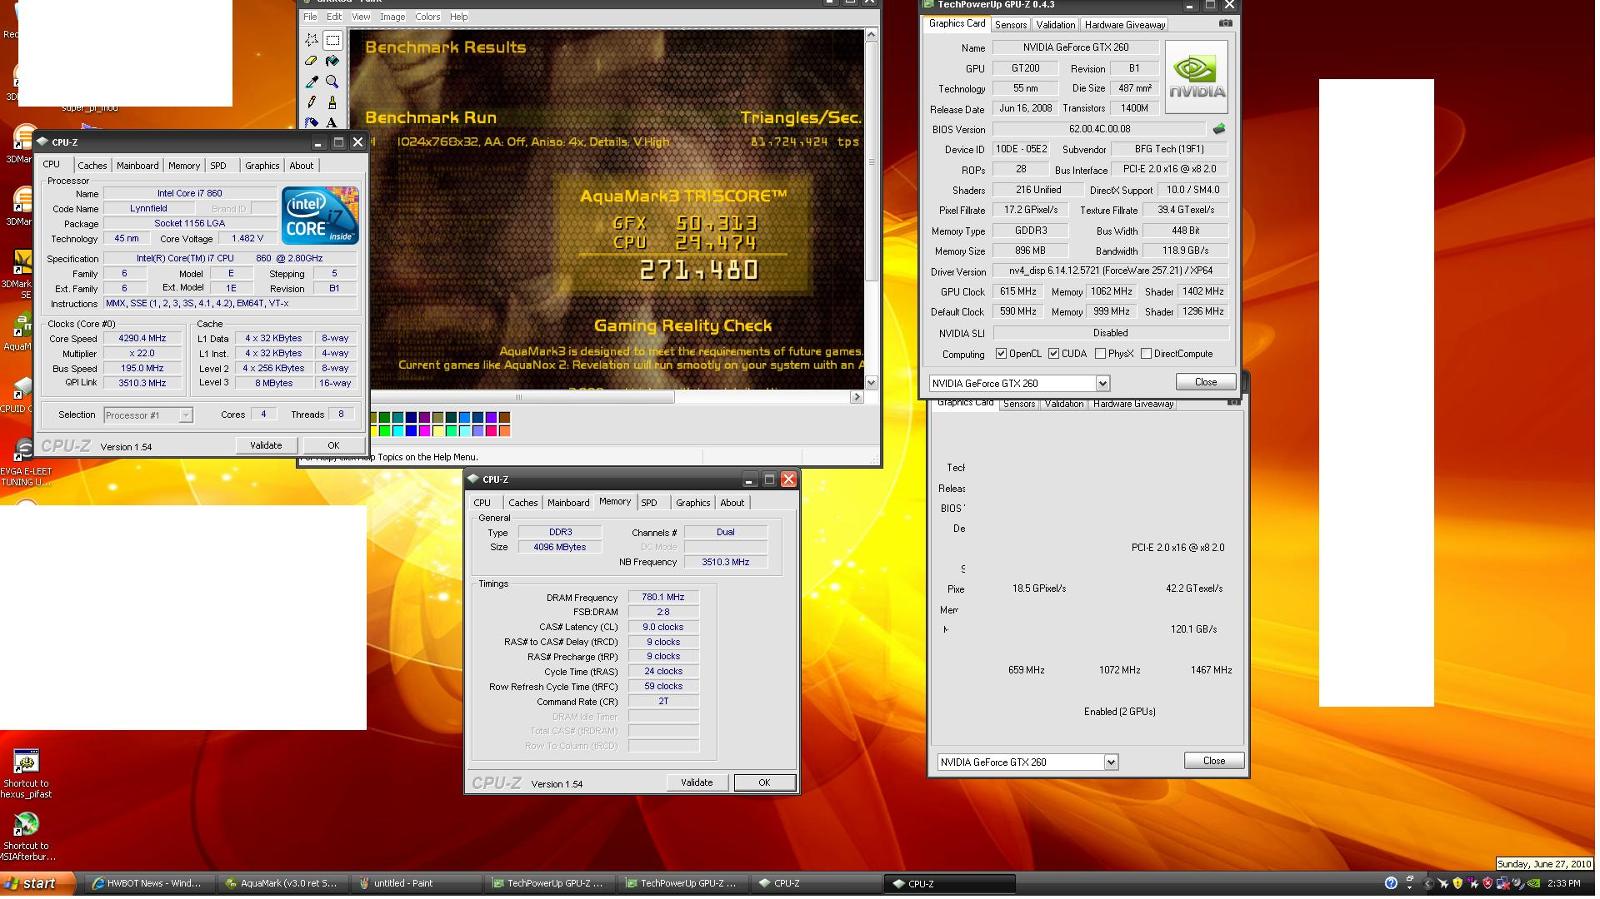Choose the Fill With Color bucket tool
Screen dimensions: 1600x899
[333, 61]
